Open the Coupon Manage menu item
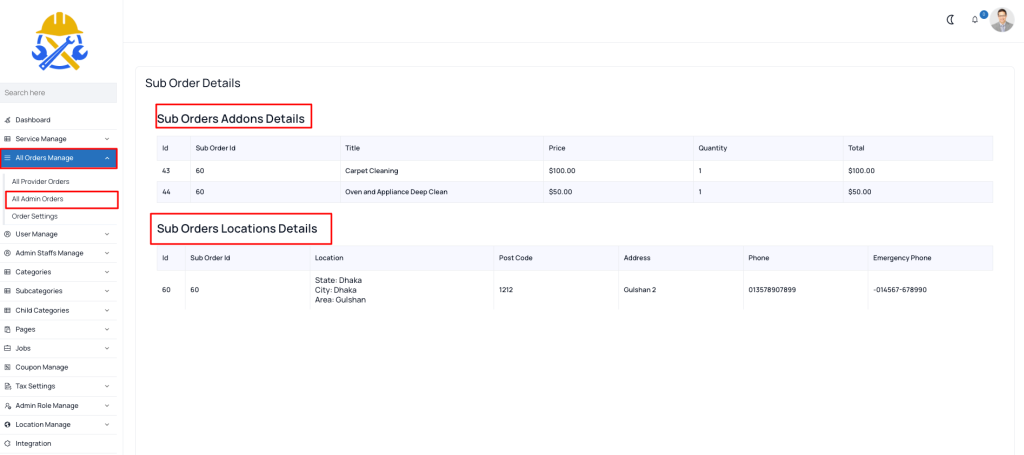Screen dimensions: 1024x455 pyautogui.click(x=59, y=367)
